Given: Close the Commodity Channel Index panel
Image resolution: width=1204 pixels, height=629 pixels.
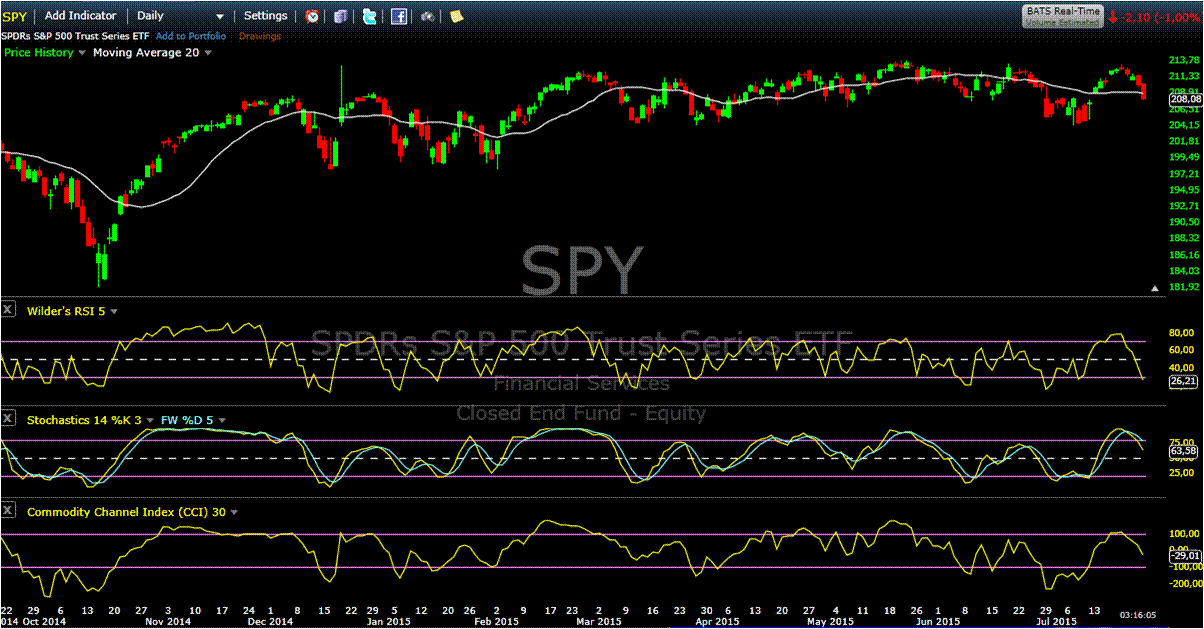Looking at the screenshot, I should (8, 511).
